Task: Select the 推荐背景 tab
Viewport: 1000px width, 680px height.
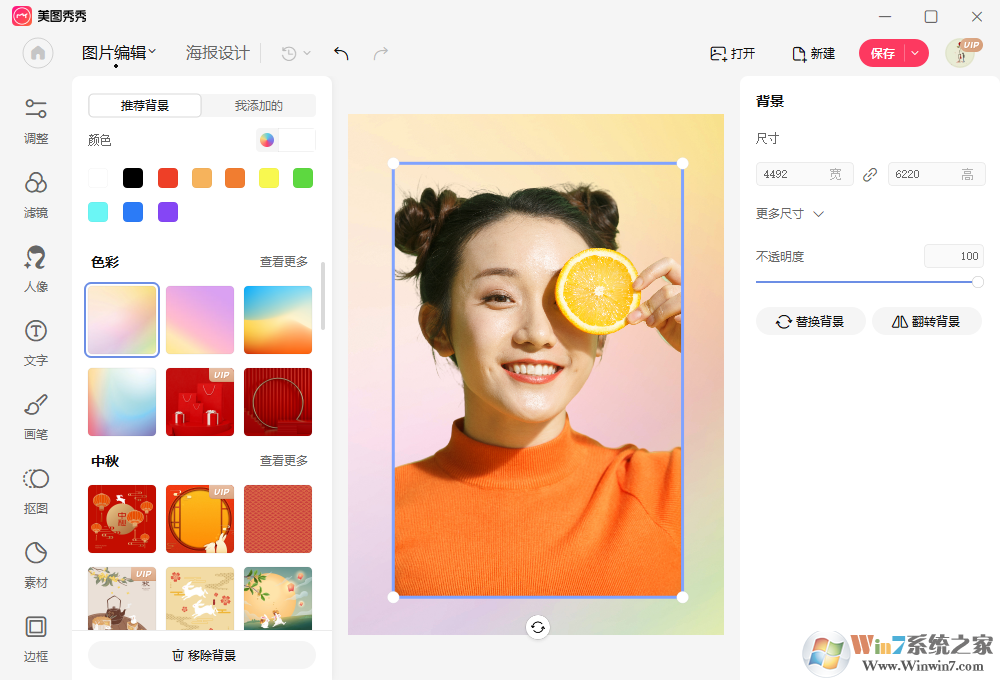Action: click(x=145, y=105)
